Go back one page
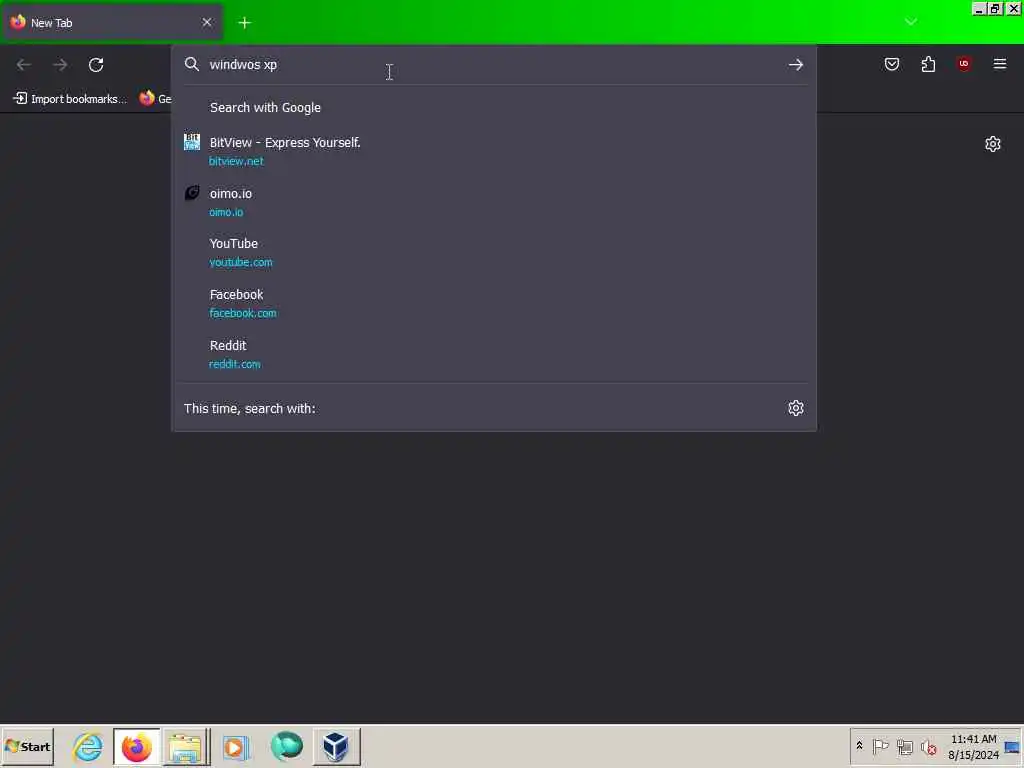Viewport: 1024px width, 768px height. 24,65
